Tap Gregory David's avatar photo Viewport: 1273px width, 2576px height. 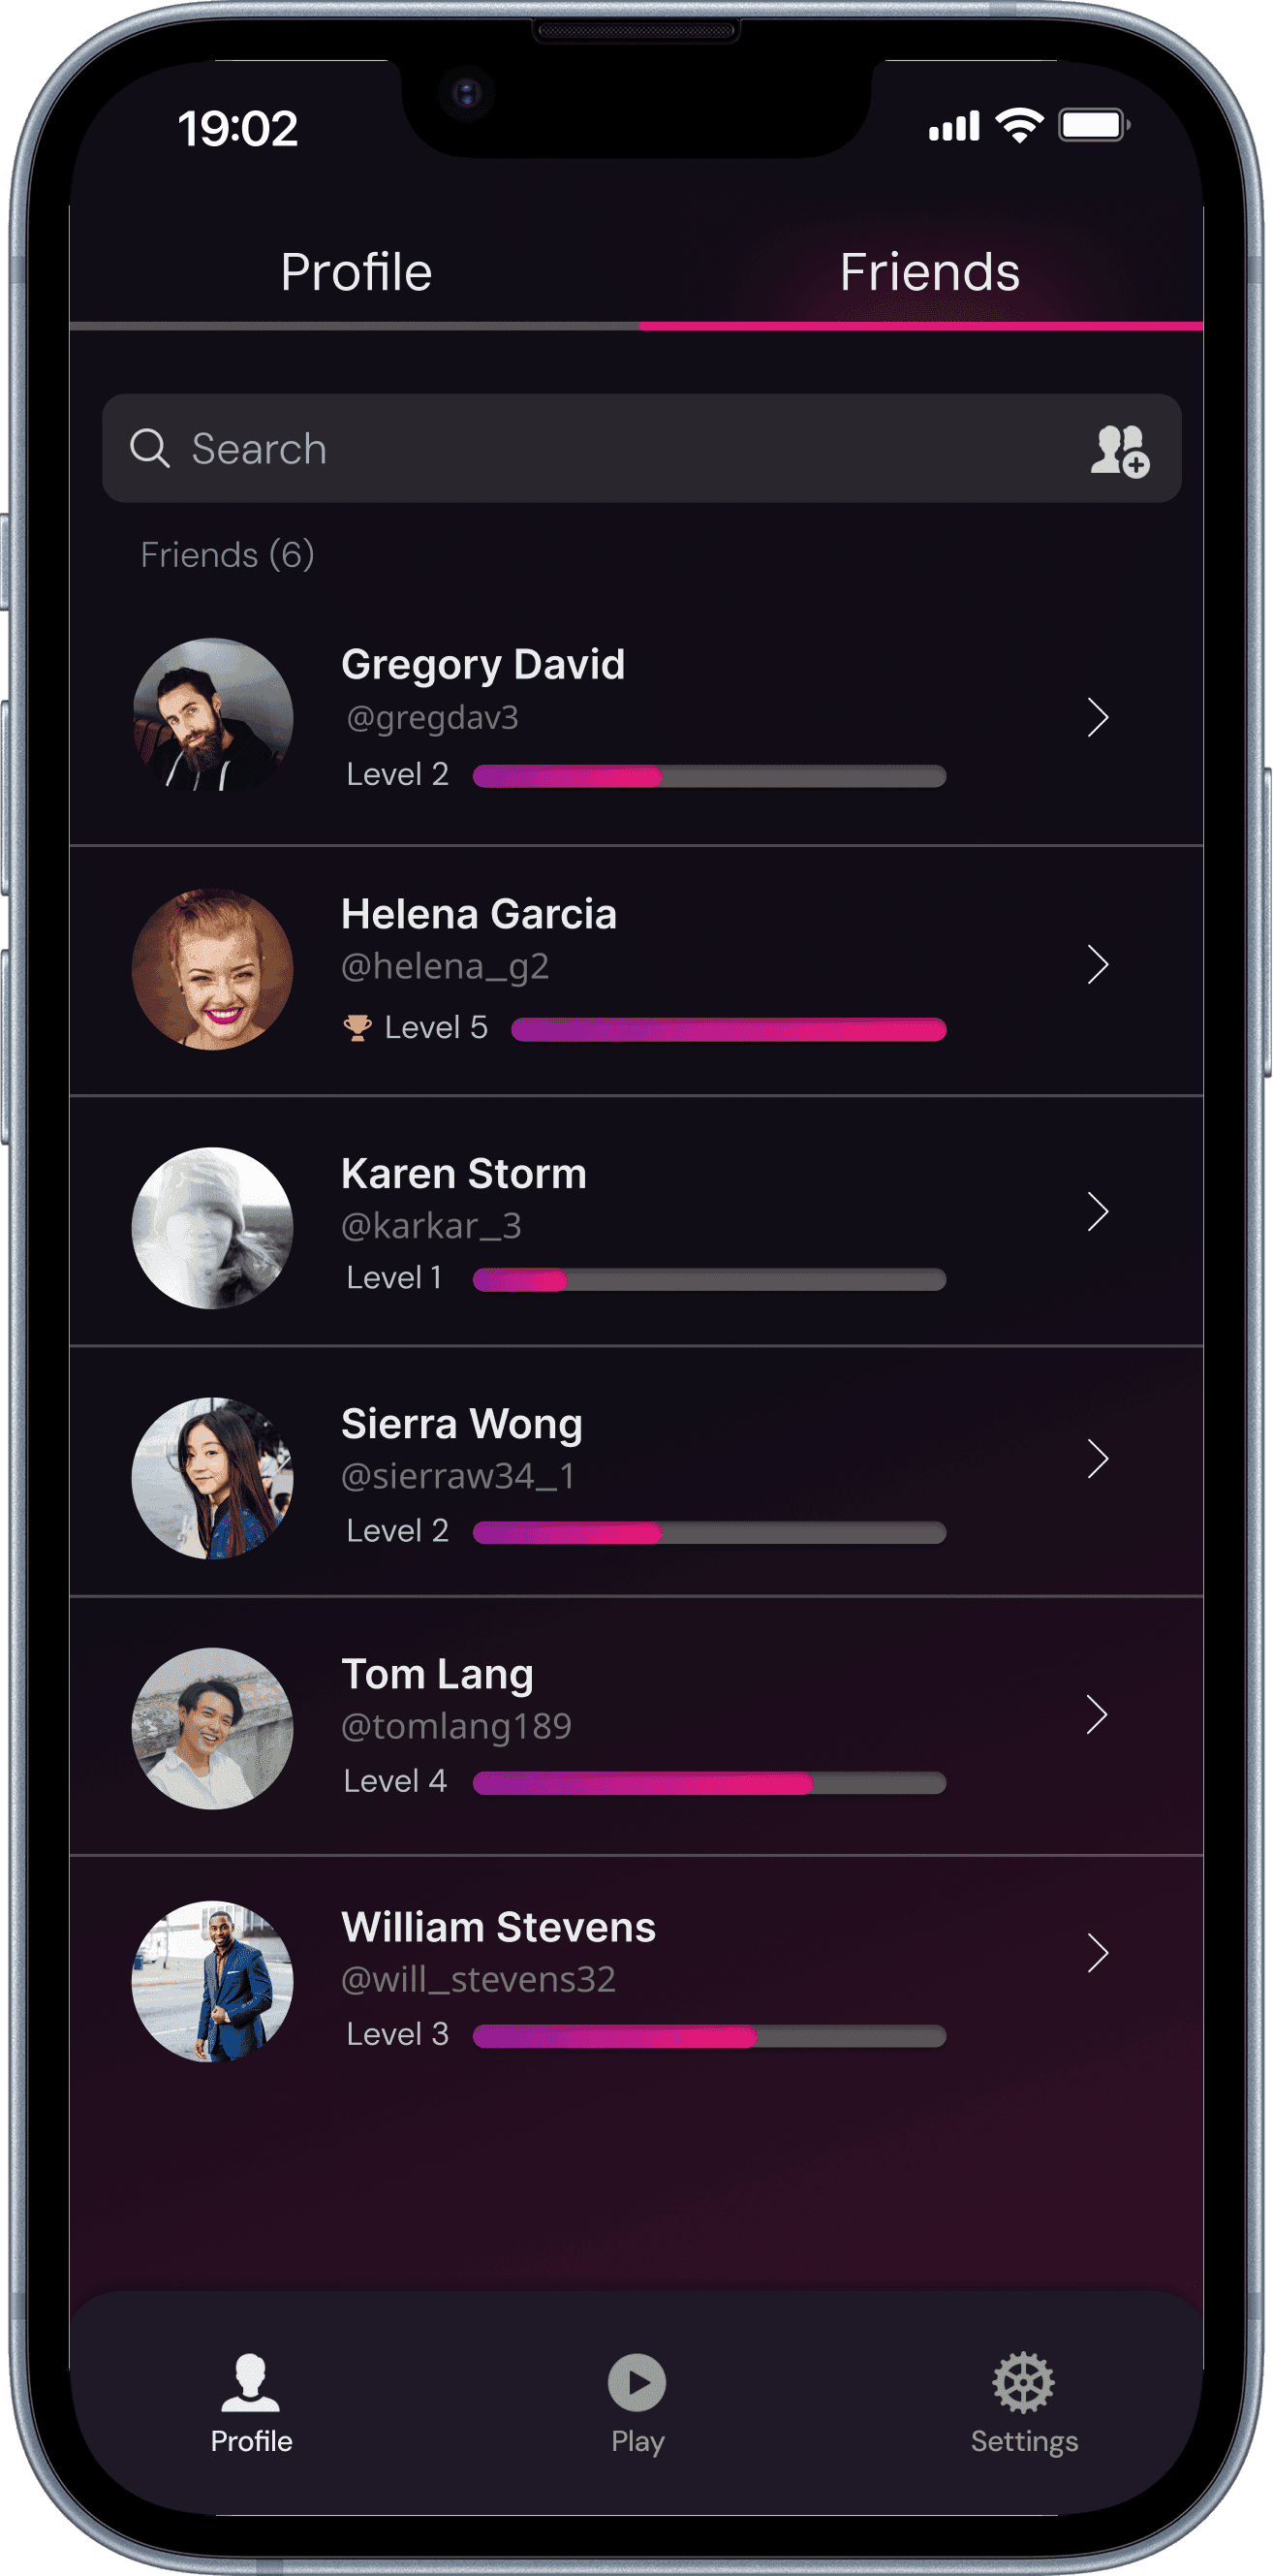(x=212, y=718)
